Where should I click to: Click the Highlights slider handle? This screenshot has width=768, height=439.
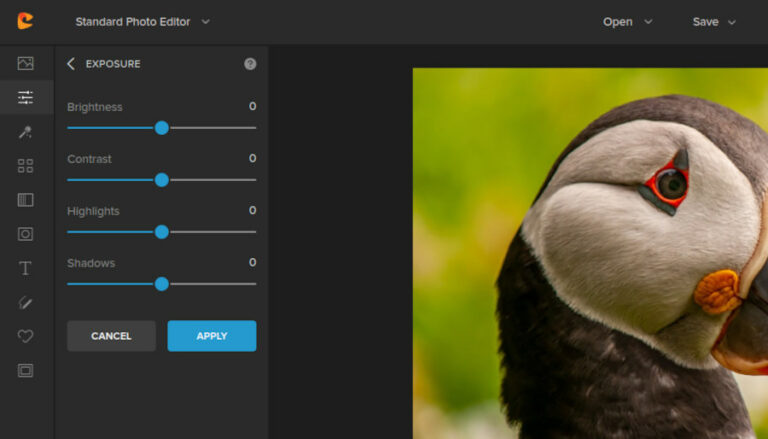point(162,232)
